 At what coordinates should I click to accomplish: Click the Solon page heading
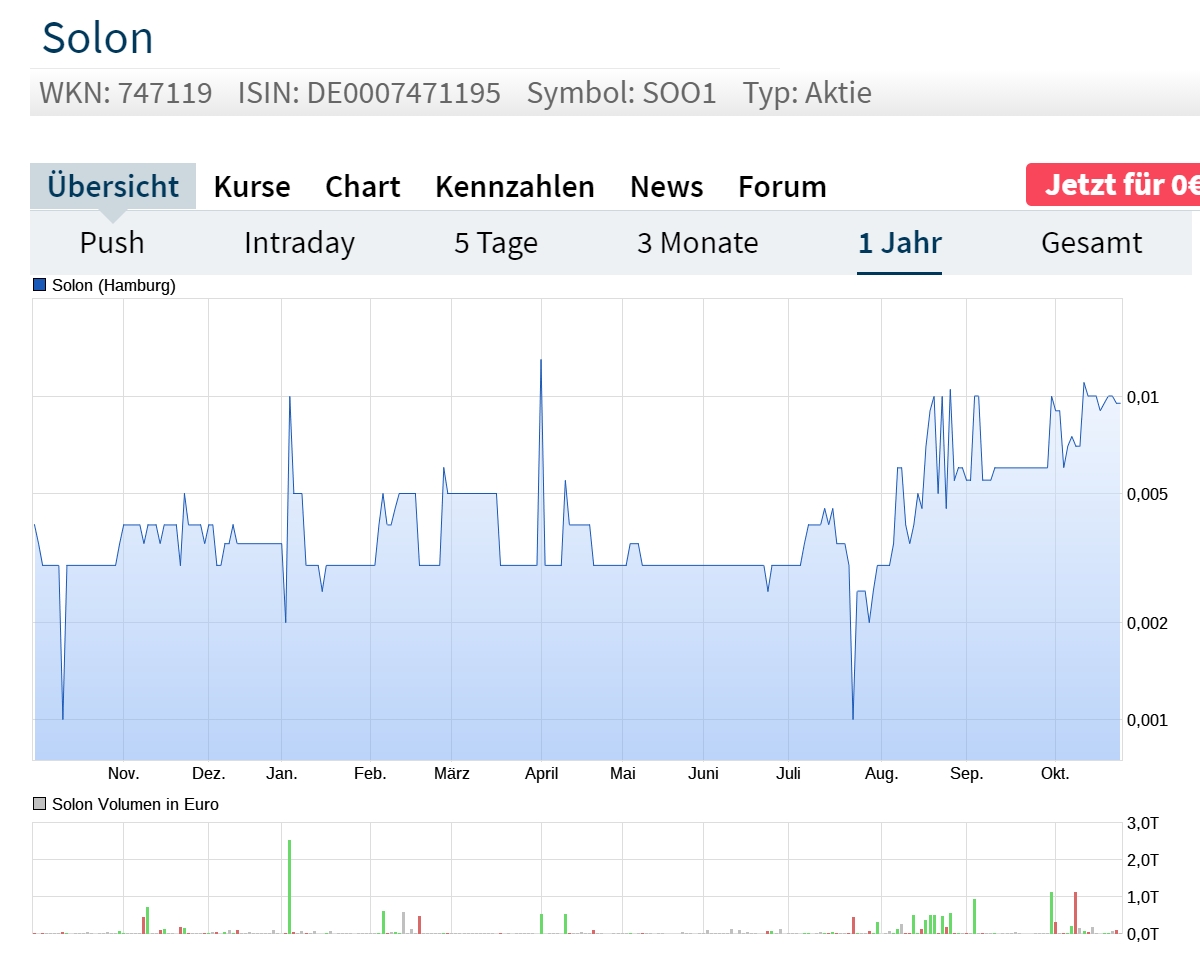98,38
